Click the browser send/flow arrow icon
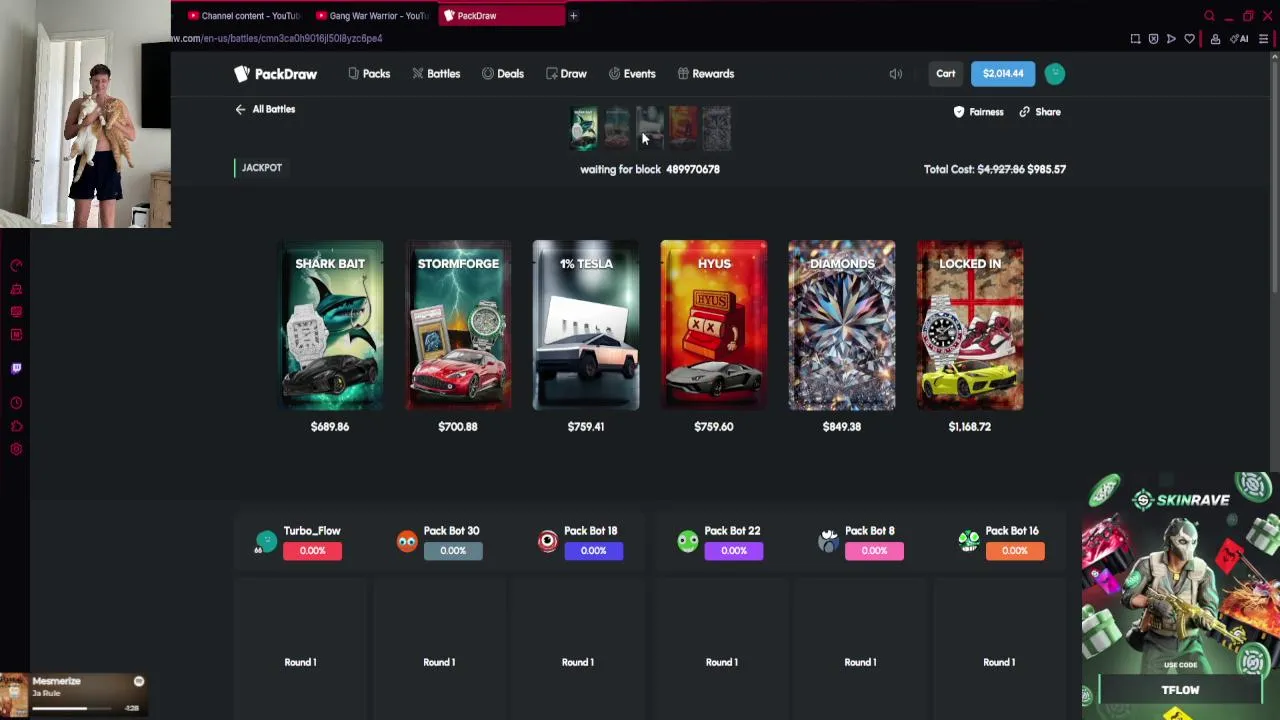1280x720 pixels. coord(1171,39)
